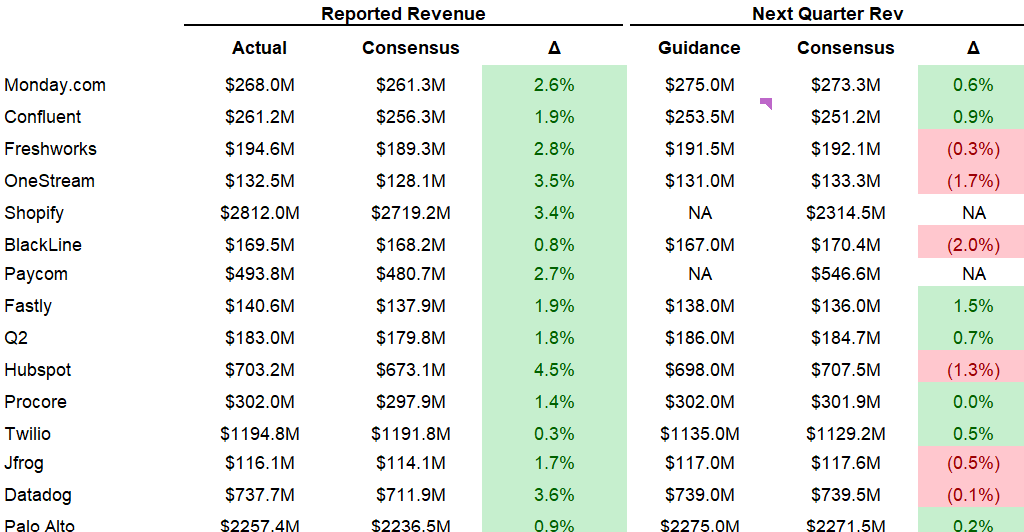Click Shopify guidance NA cell
This screenshot has height=532, width=1024.
[x=699, y=213]
